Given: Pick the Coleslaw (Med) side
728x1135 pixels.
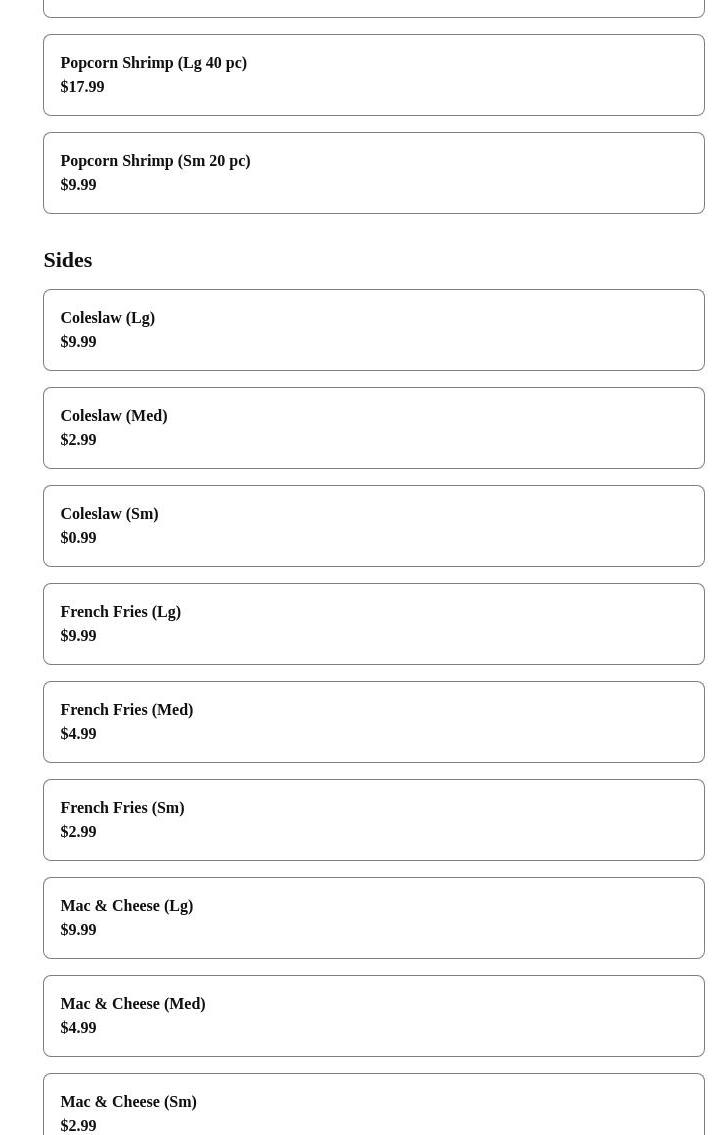Looking at the screenshot, I should click(373, 428).
